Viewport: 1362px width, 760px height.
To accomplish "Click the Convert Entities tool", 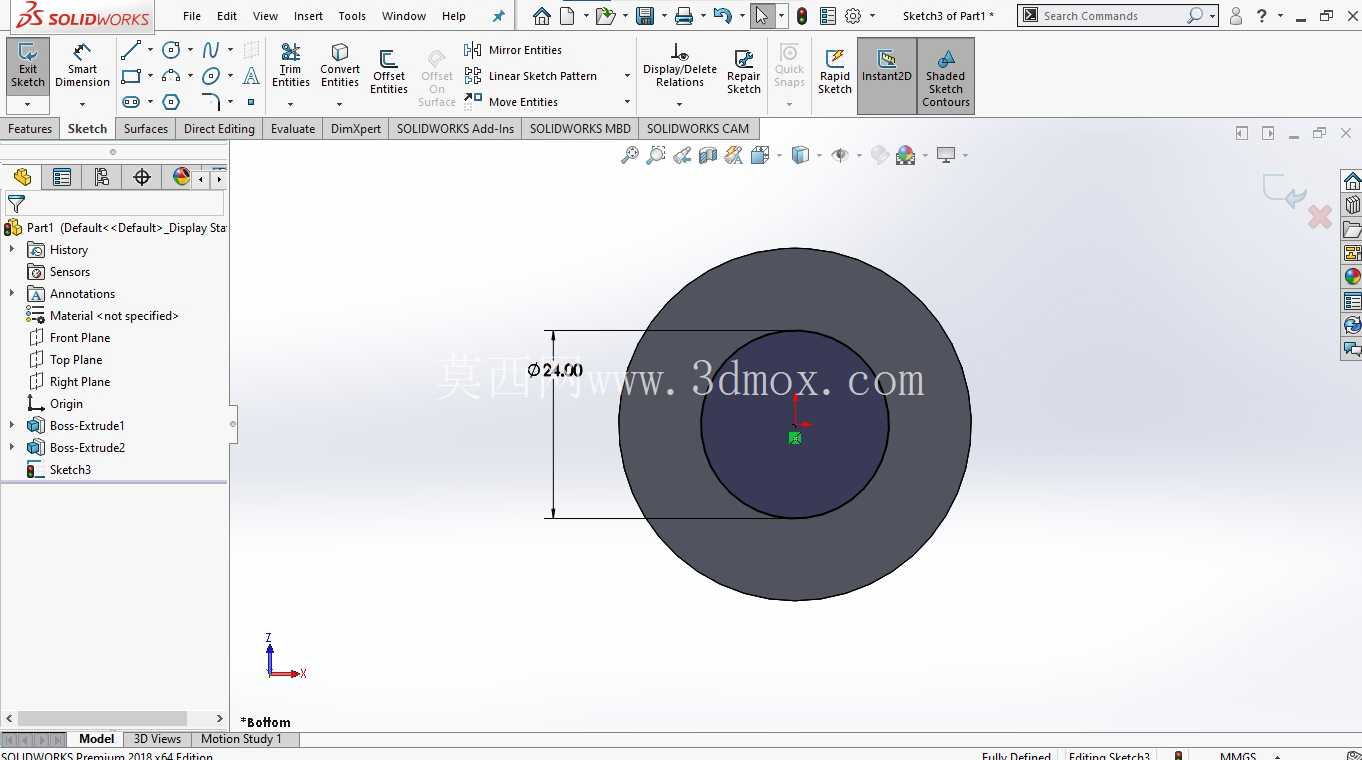I will [340, 66].
